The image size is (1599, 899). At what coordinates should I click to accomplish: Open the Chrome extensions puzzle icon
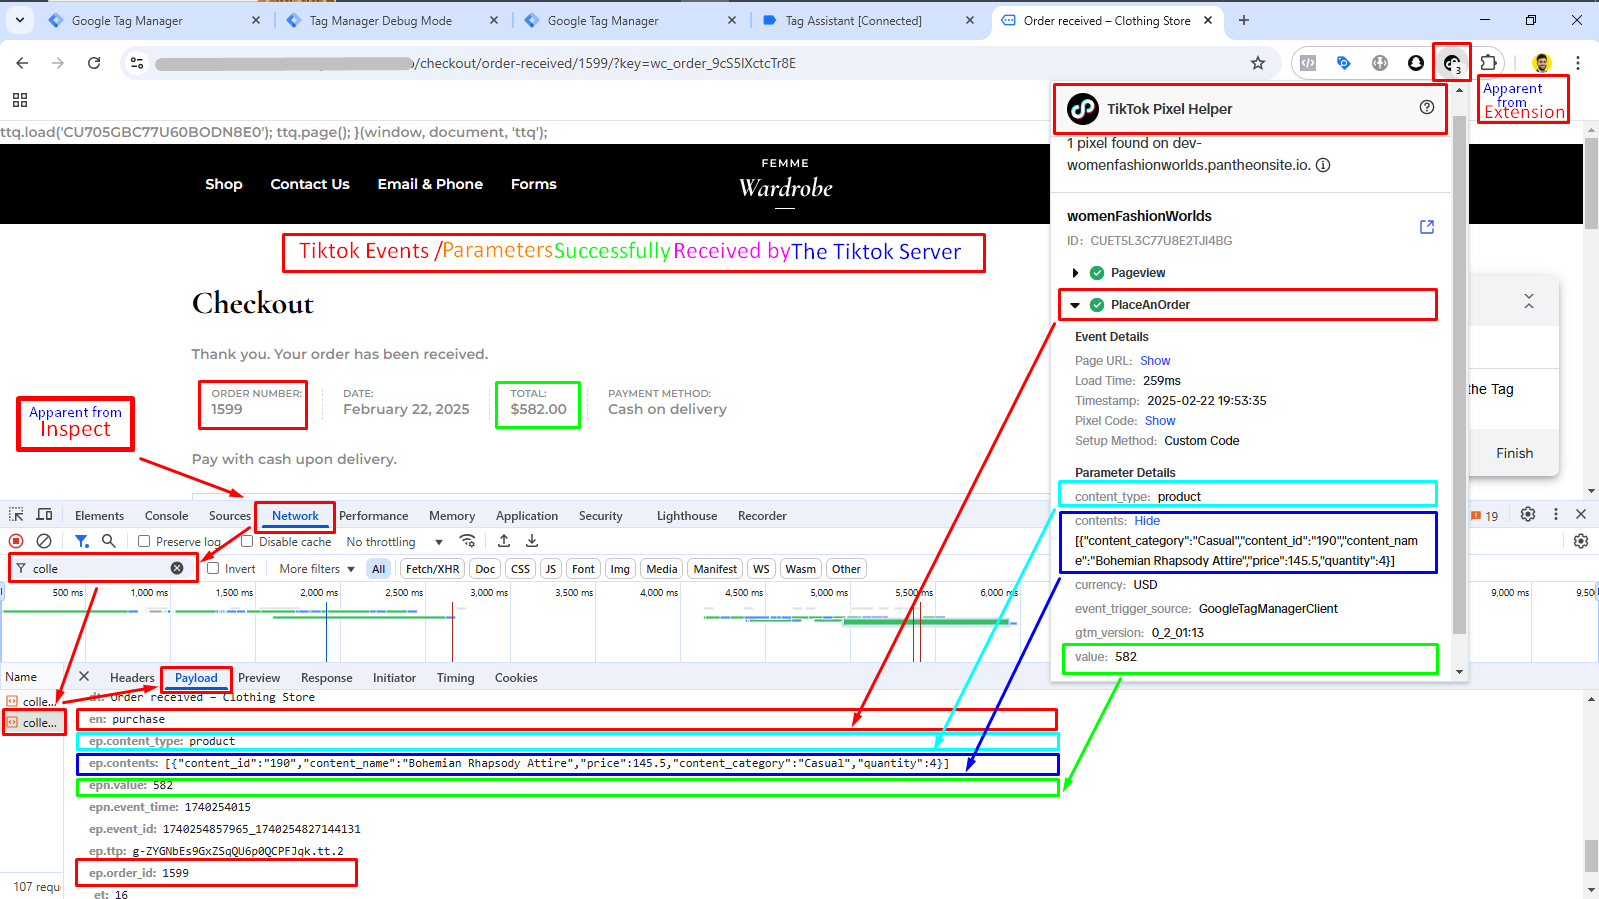(x=1488, y=63)
